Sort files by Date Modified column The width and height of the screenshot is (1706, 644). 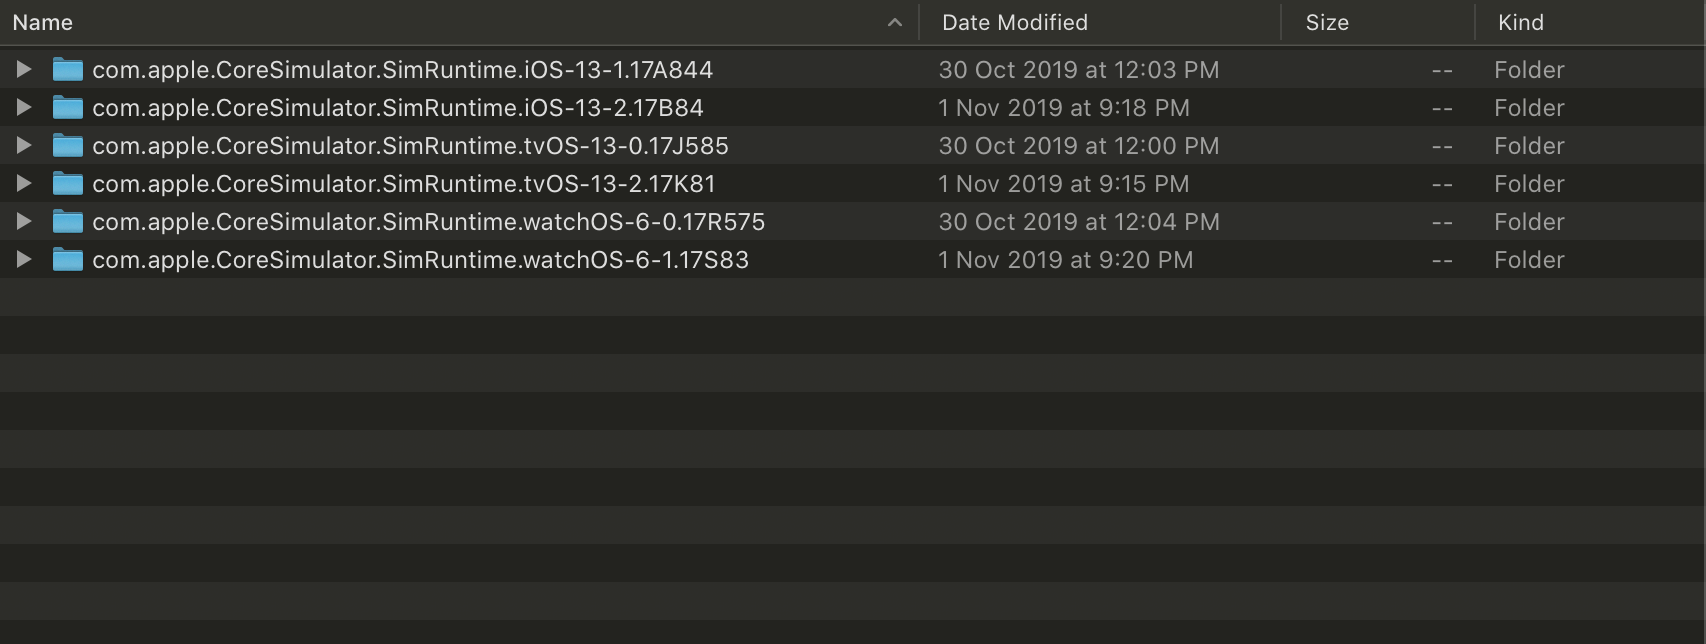coord(1015,23)
